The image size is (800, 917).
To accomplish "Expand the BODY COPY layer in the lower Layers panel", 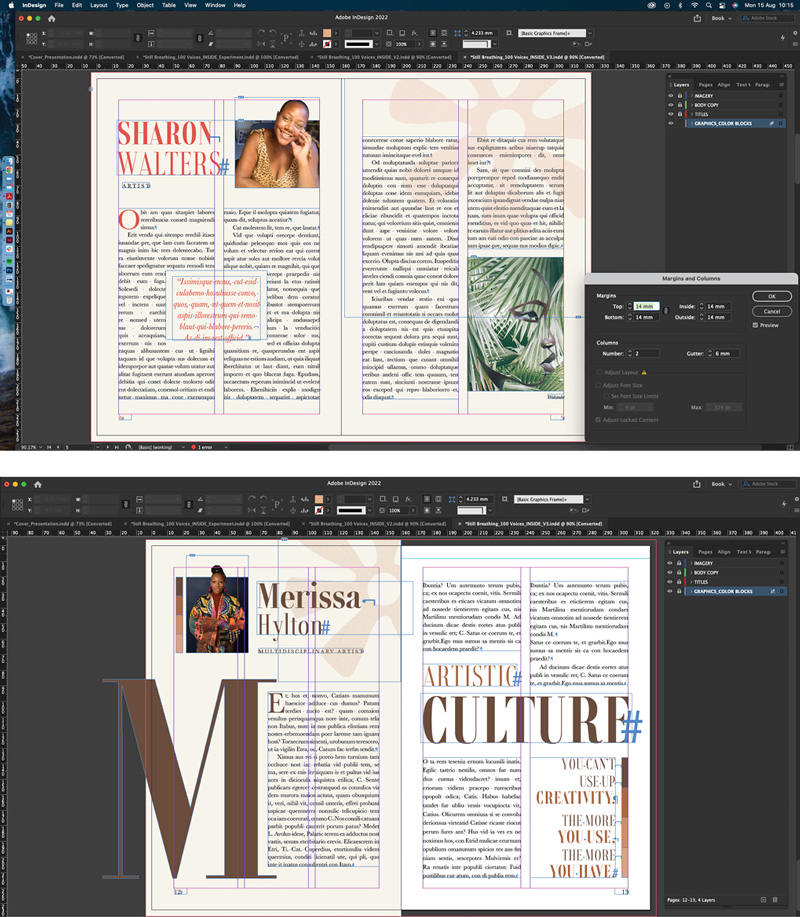I will click(x=691, y=573).
